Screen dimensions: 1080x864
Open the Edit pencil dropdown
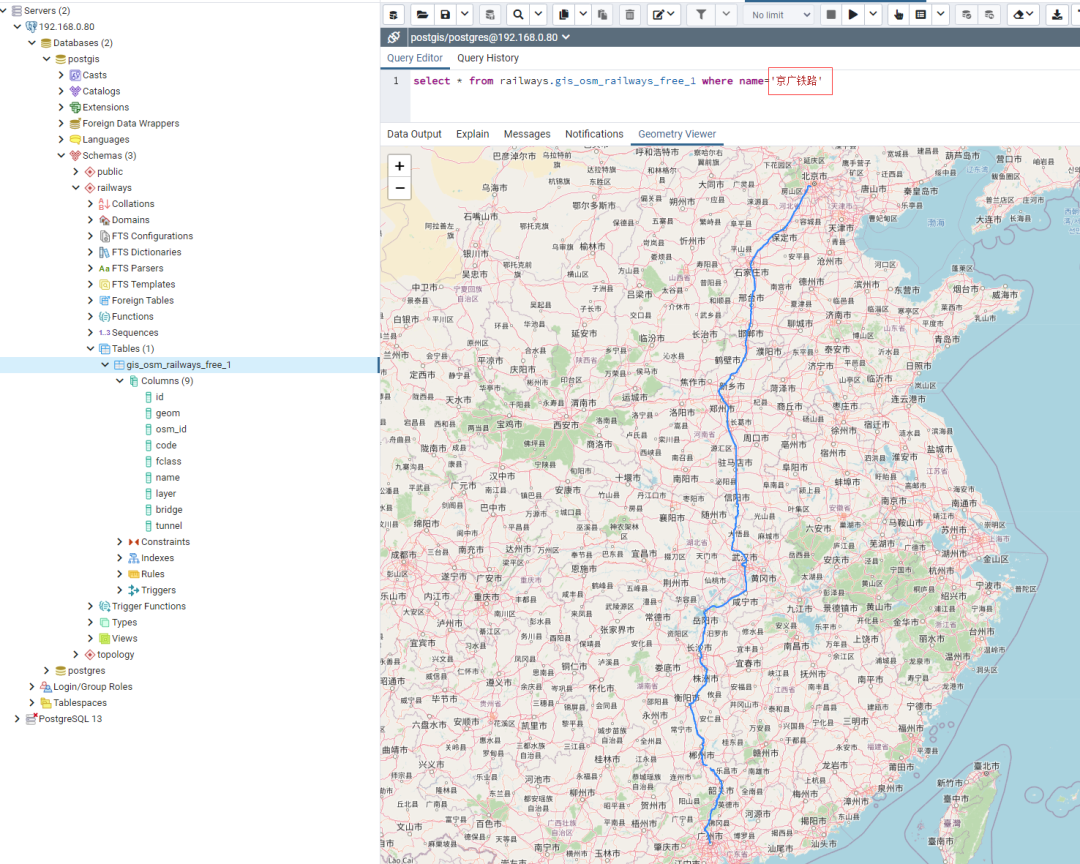click(664, 14)
